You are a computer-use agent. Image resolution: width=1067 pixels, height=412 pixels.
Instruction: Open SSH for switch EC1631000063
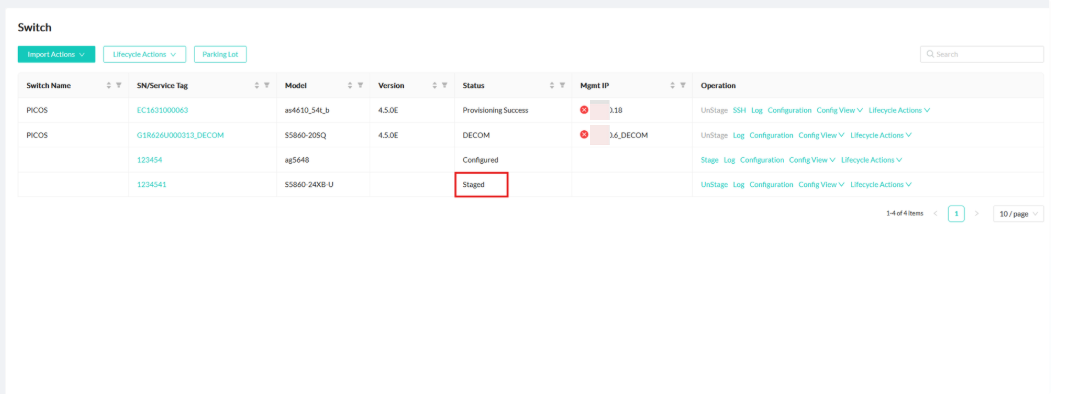(x=739, y=110)
